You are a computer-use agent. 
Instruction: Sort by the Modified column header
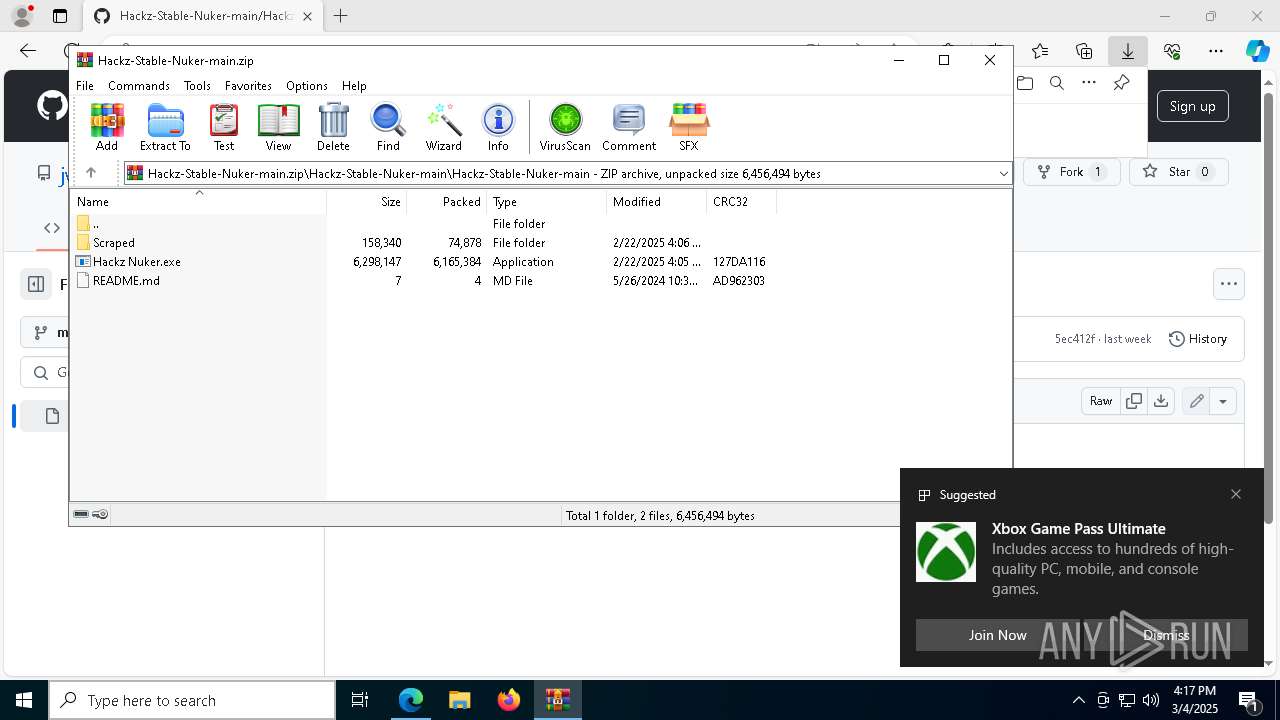click(x=656, y=201)
